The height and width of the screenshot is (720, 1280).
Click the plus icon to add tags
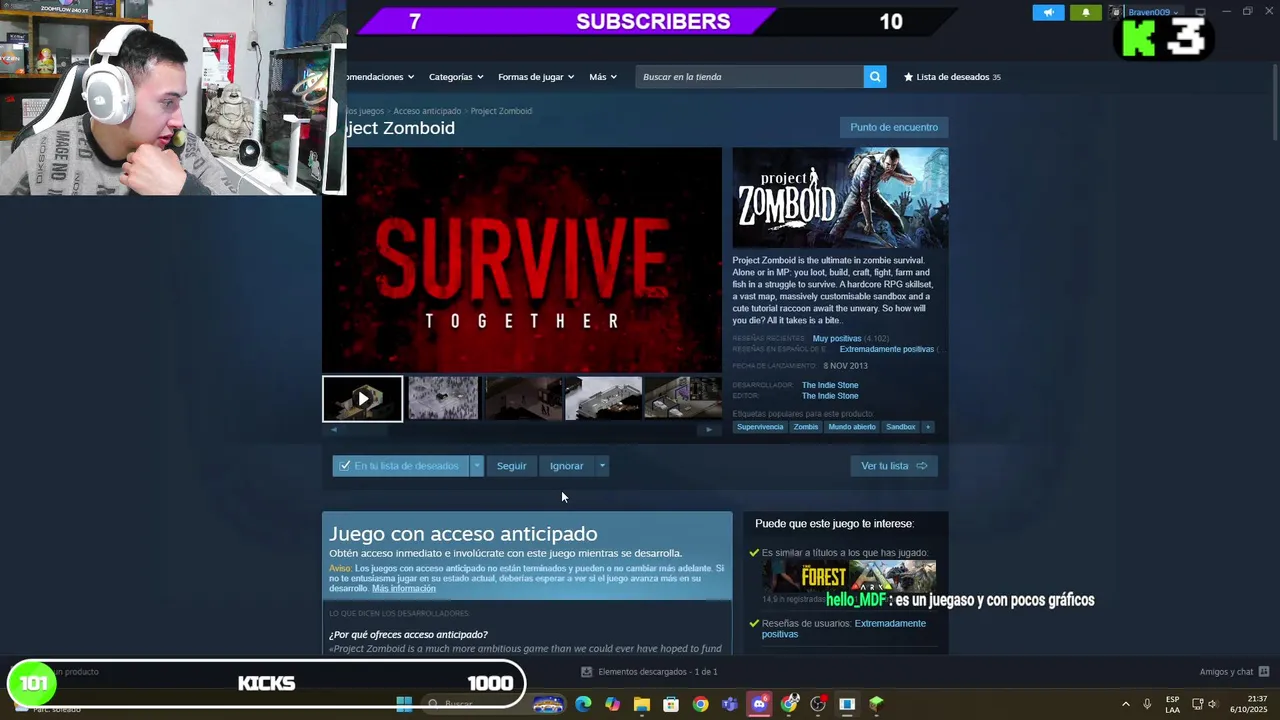click(928, 427)
